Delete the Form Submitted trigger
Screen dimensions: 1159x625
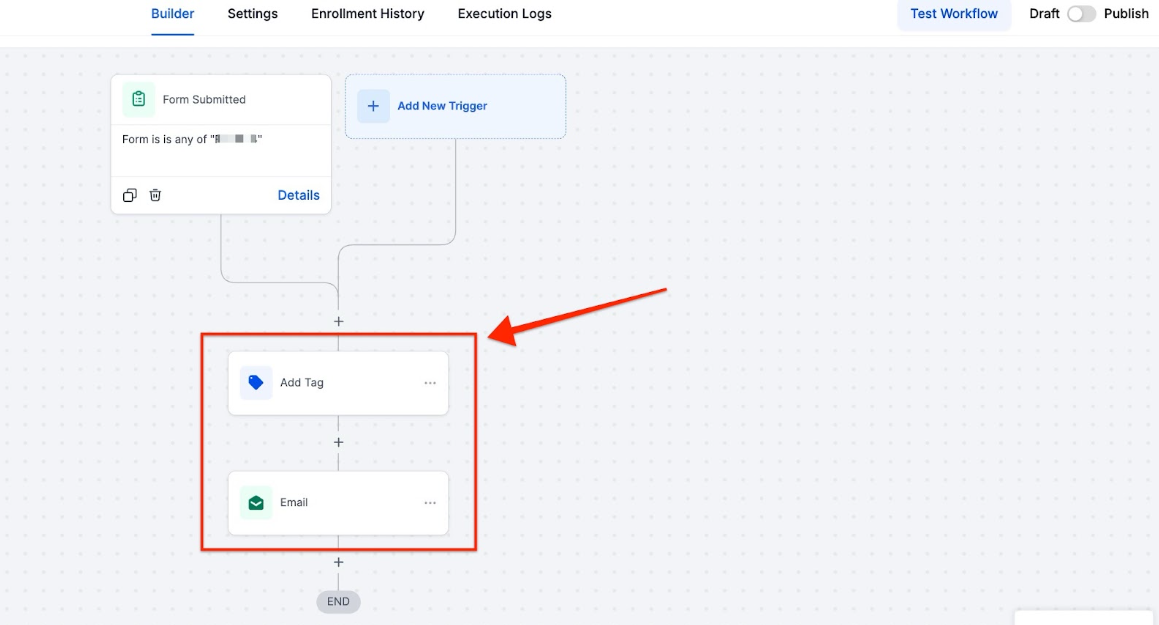point(155,195)
